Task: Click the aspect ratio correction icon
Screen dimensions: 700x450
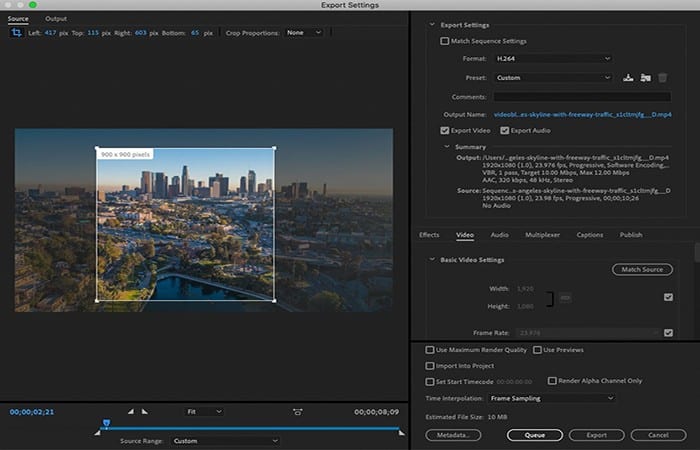Action: [298, 412]
